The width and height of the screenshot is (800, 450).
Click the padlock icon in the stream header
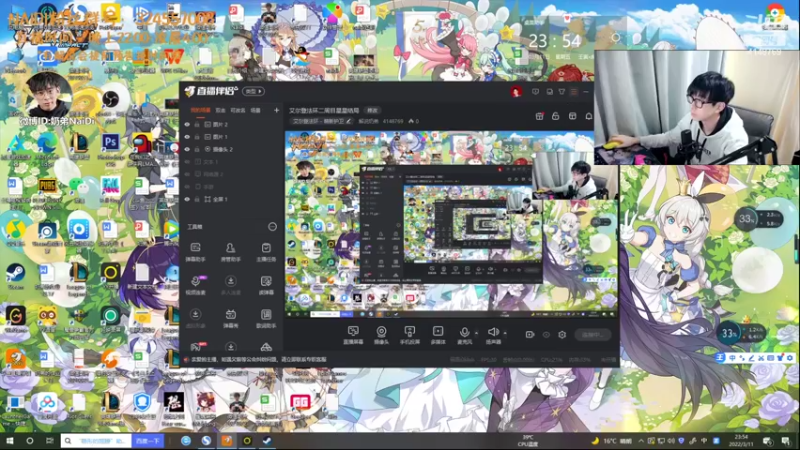click(556, 116)
